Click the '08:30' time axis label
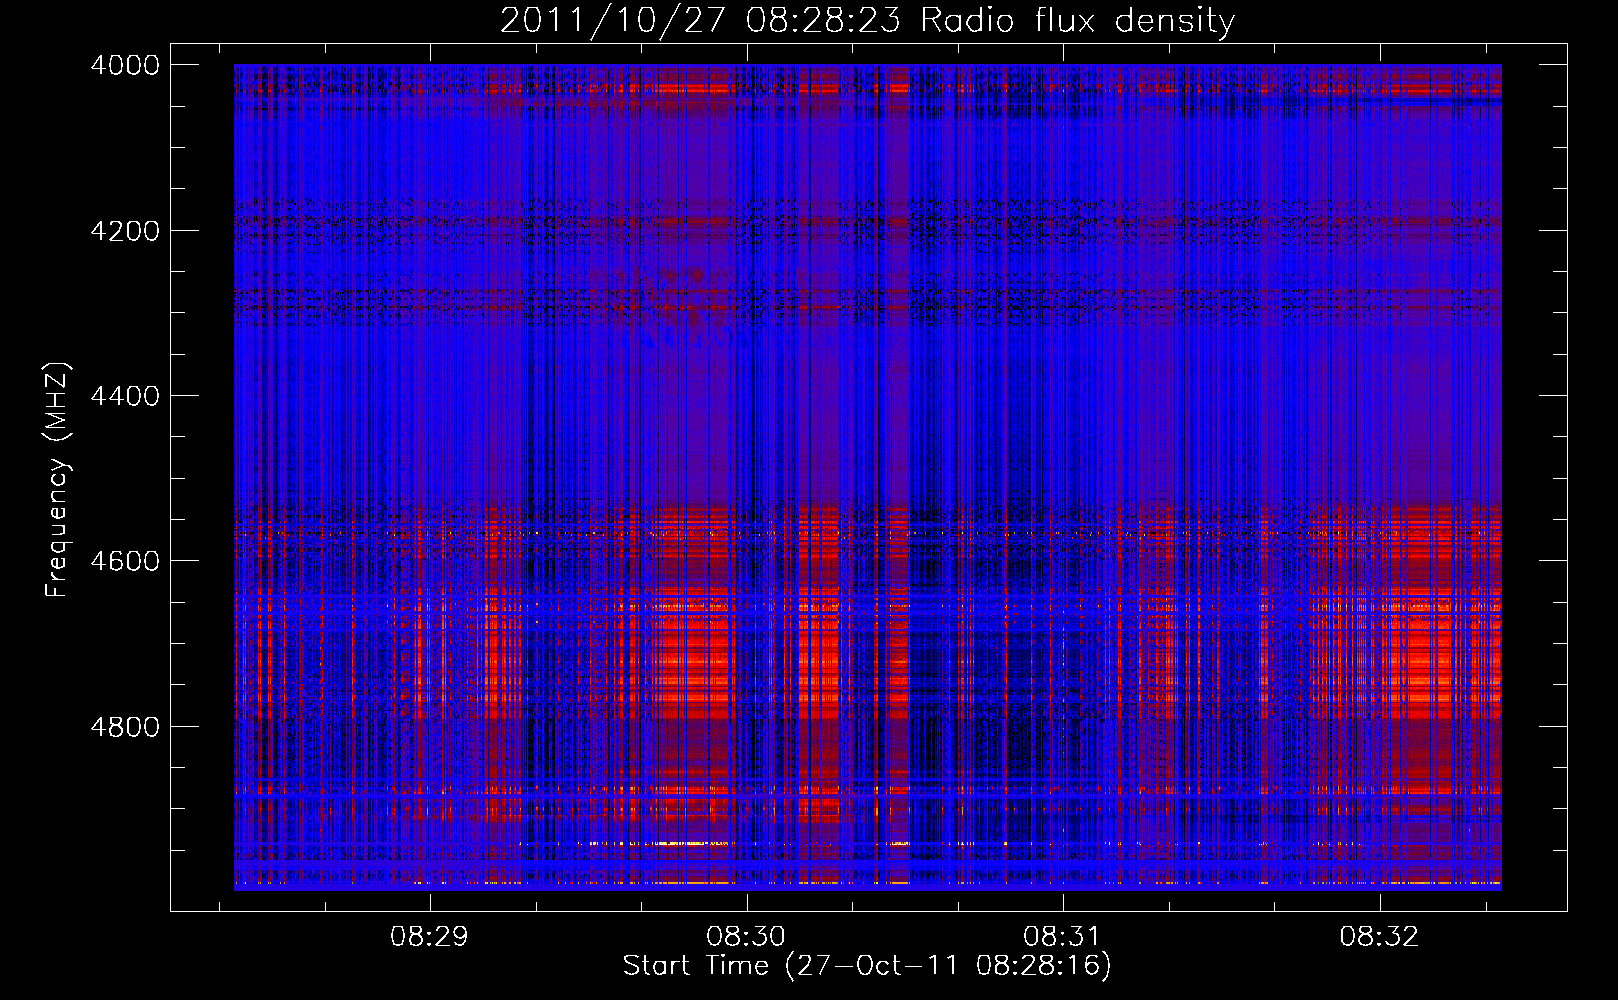The width and height of the screenshot is (1618, 1000). [746, 937]
